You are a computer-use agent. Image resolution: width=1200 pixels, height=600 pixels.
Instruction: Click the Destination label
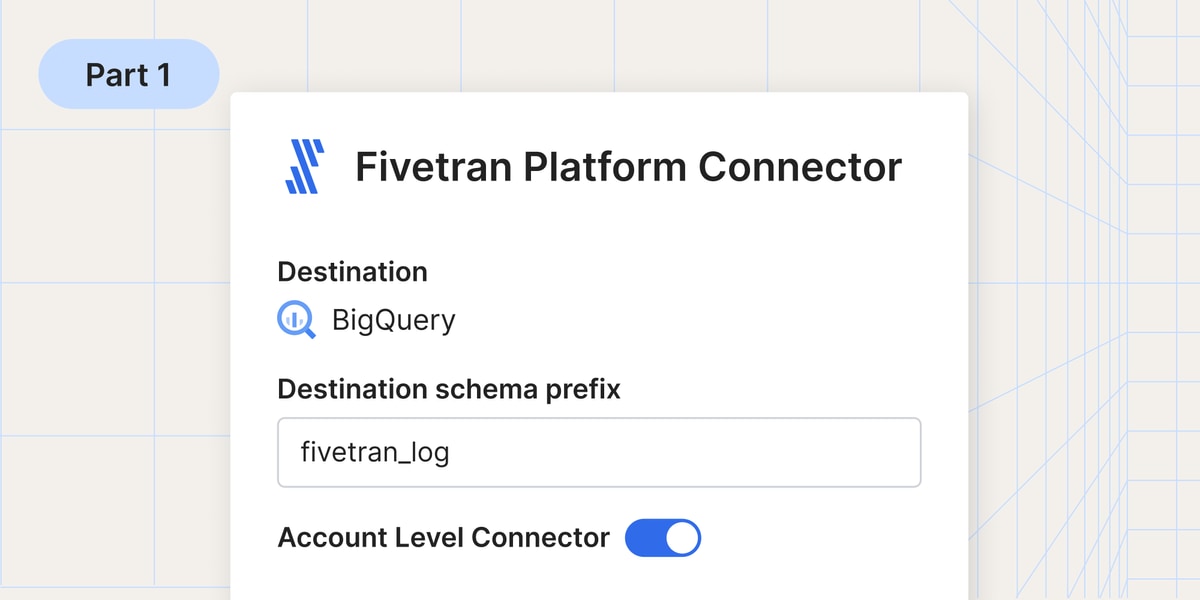coord(352,272)
